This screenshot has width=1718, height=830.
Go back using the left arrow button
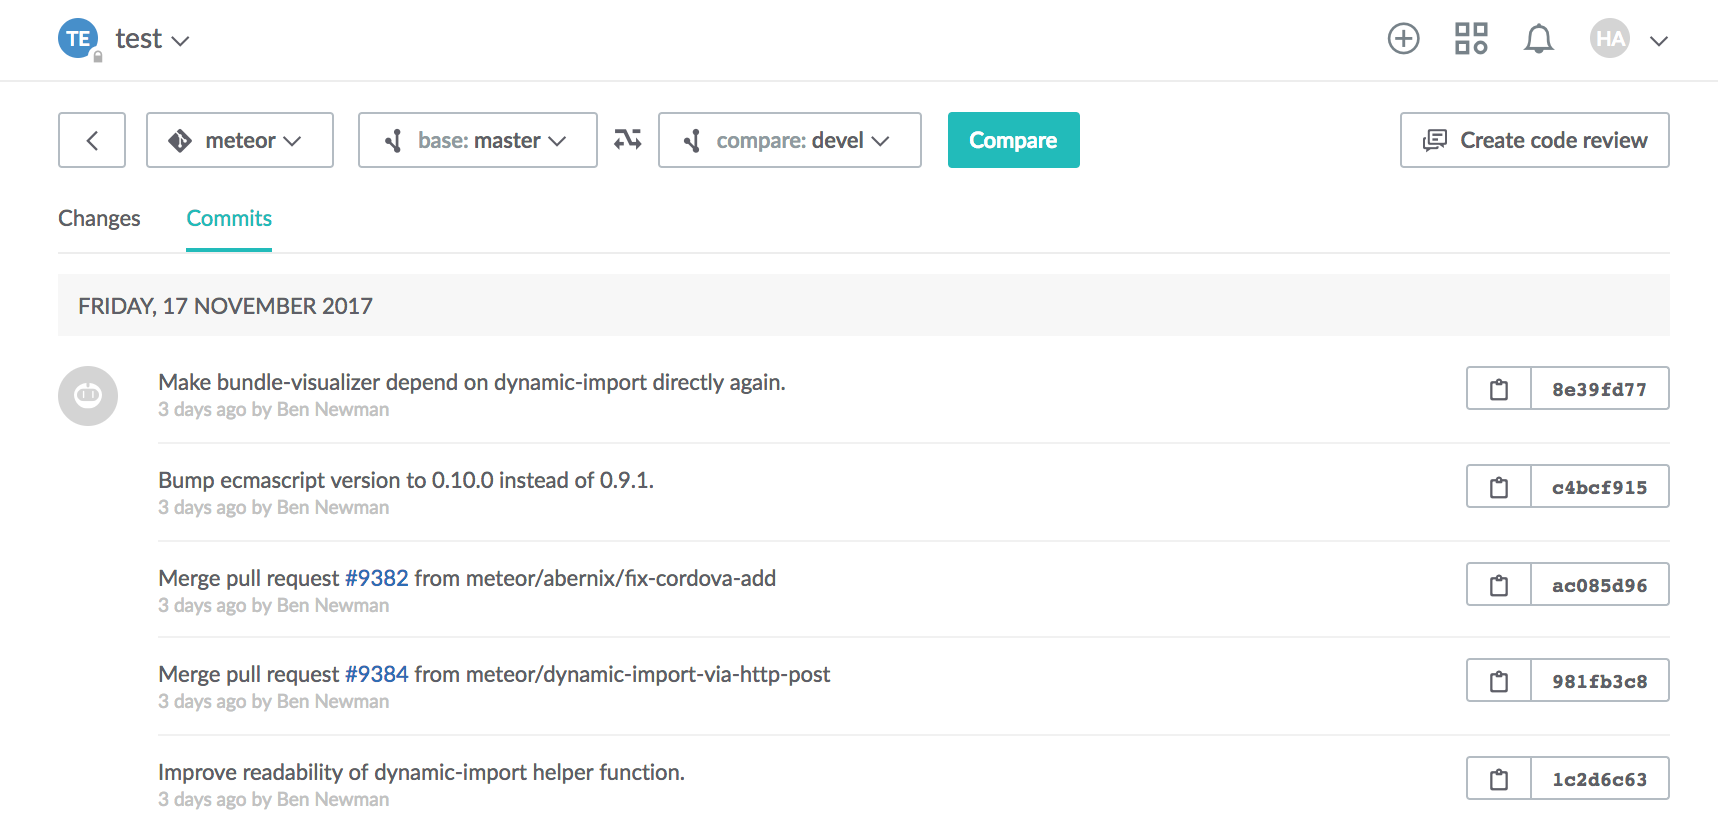(x=92, y=140)
